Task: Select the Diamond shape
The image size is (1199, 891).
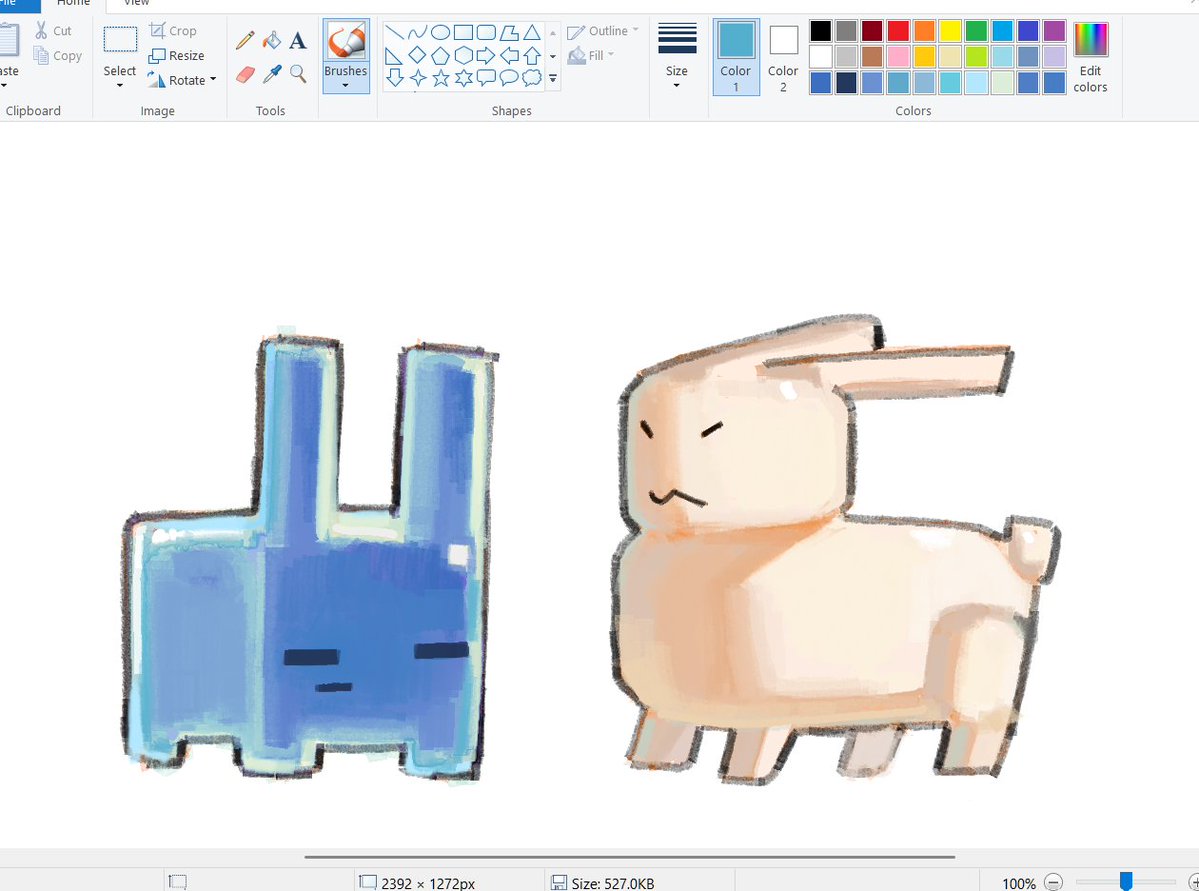Action: pyautogui.click(x=418, y=55)
